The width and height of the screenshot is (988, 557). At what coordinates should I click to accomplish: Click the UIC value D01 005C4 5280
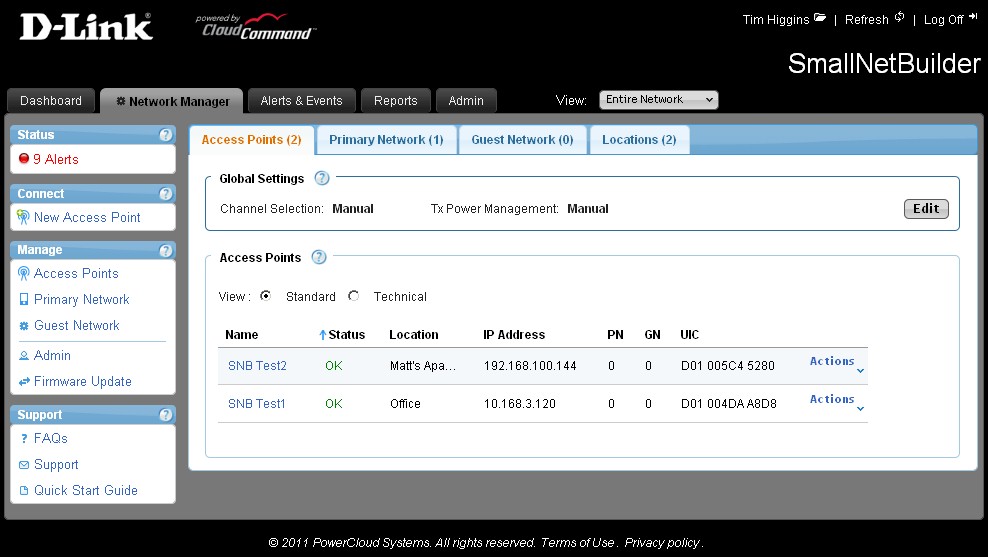click(728, 365)
